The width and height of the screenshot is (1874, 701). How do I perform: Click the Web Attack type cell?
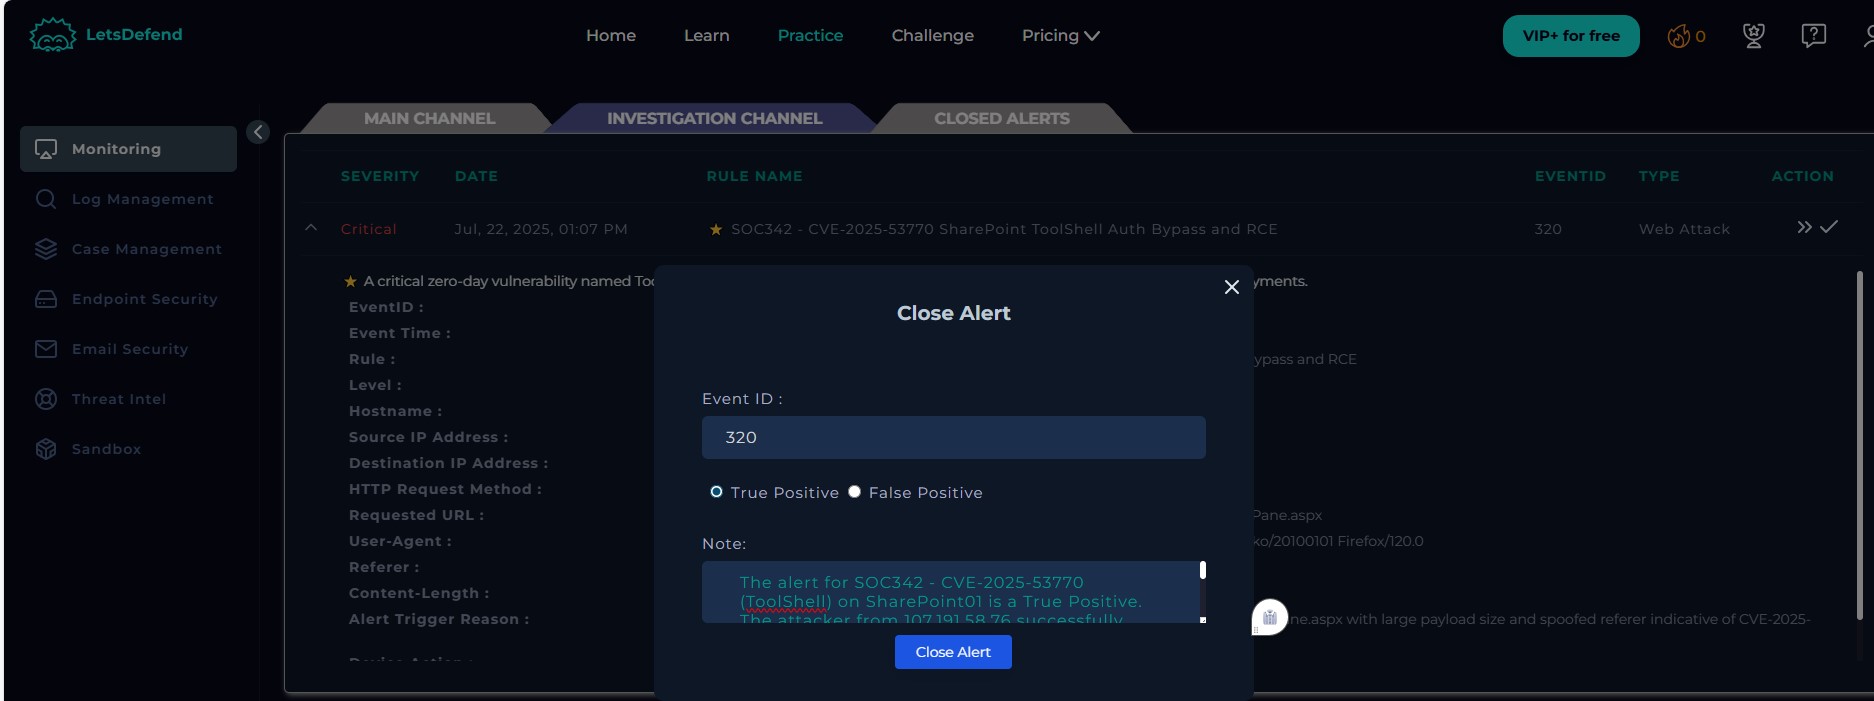point(1684,229)
